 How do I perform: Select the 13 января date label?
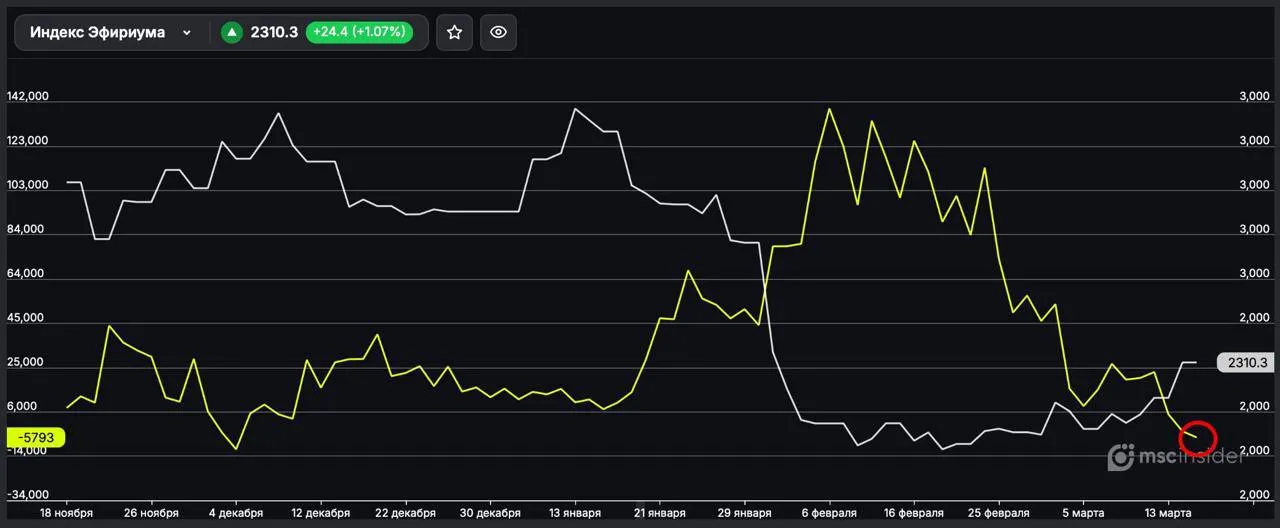click(576, 513)
